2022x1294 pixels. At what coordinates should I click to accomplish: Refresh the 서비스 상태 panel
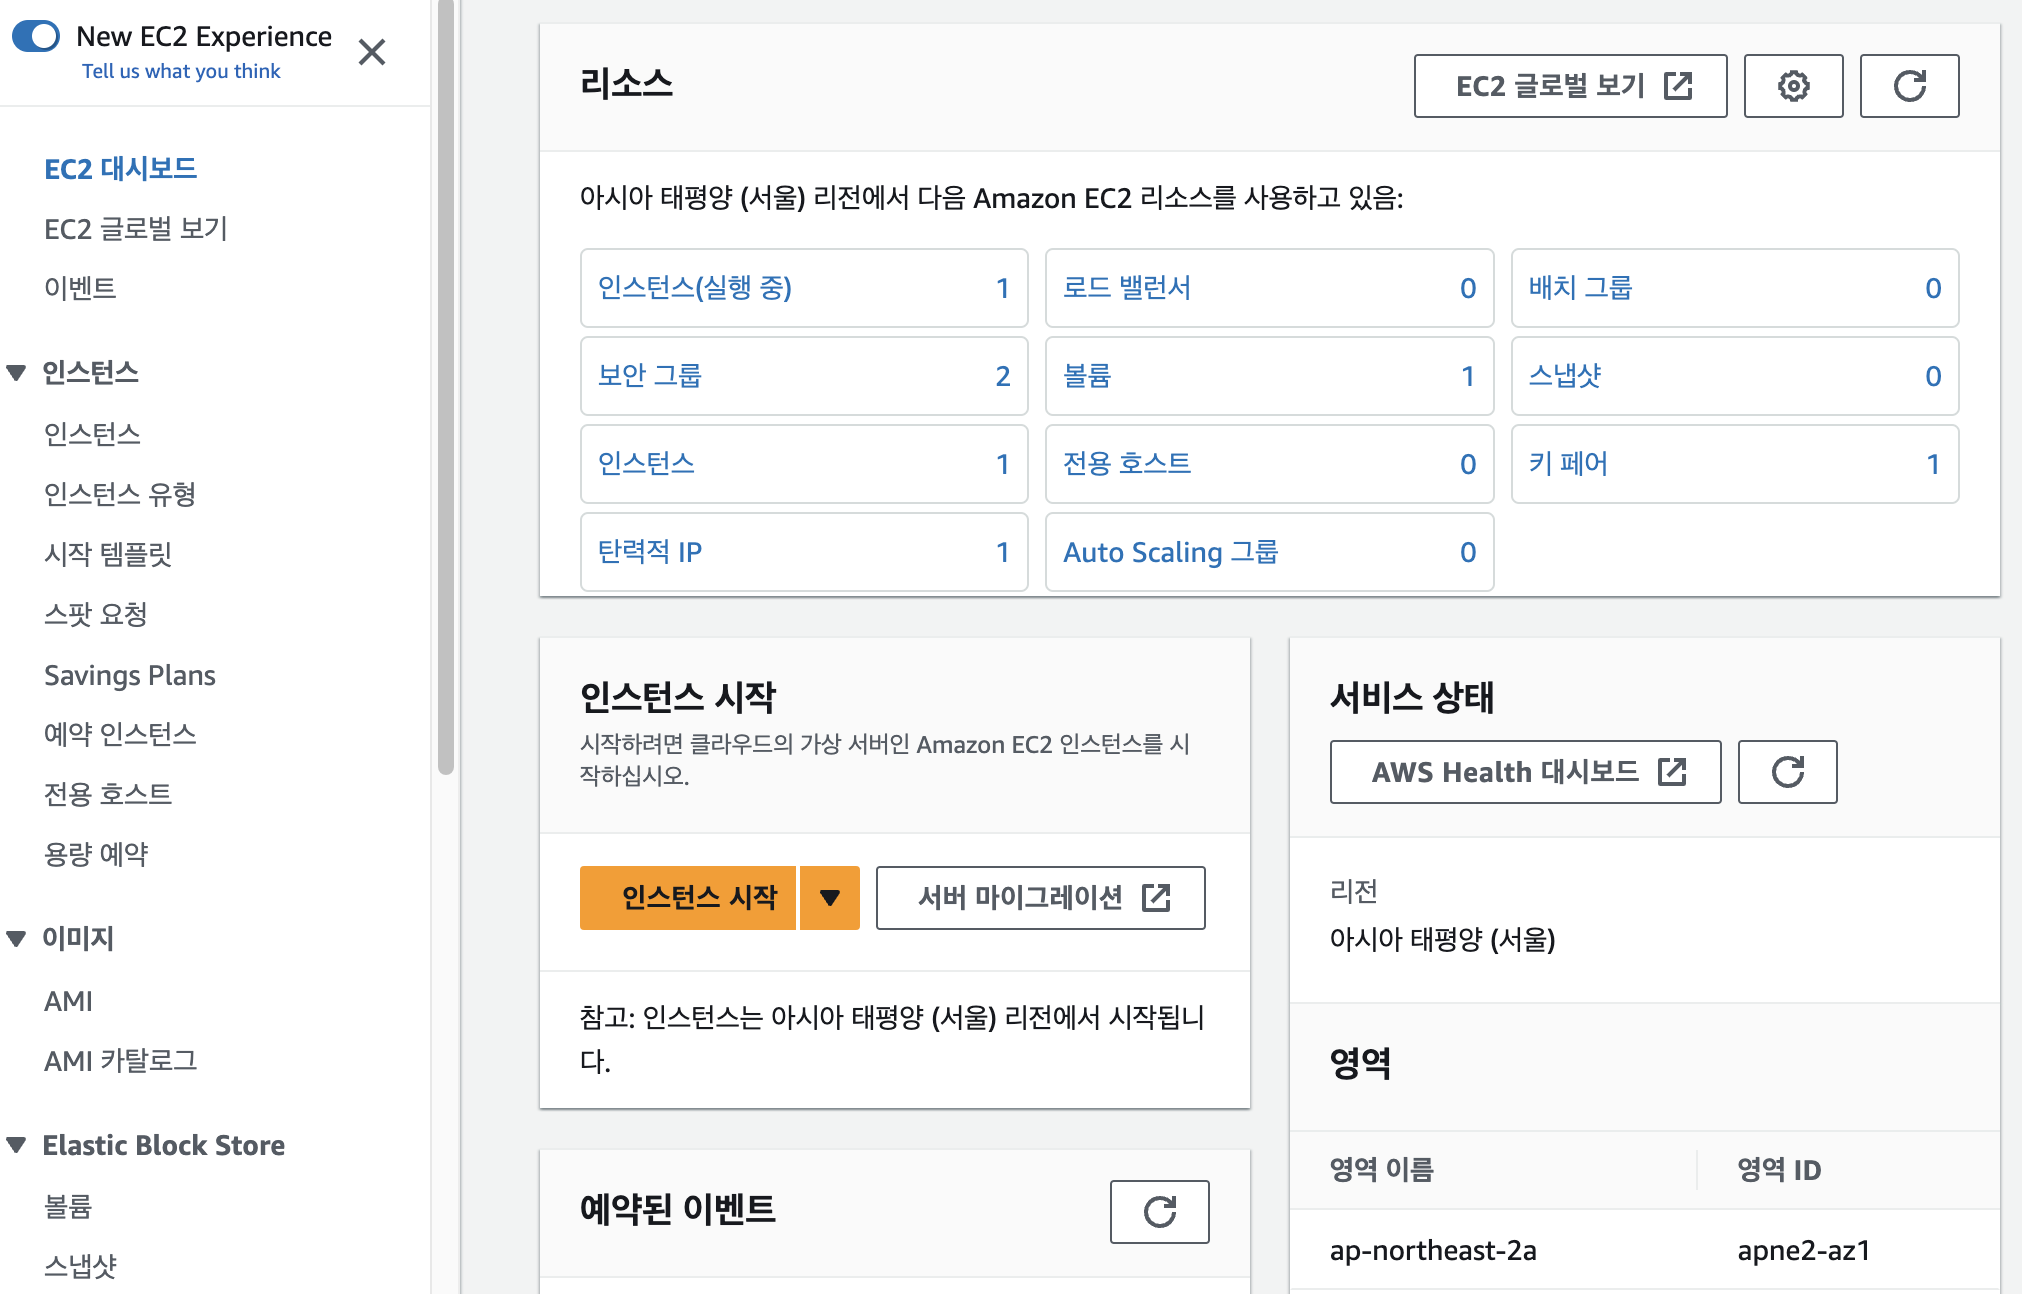click(x=1787, y=772)
